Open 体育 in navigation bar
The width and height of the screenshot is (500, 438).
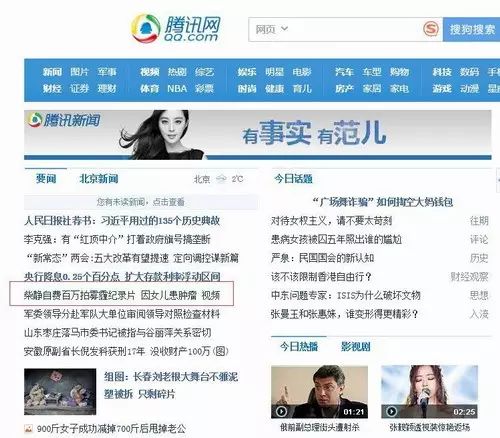coord(149,89)
